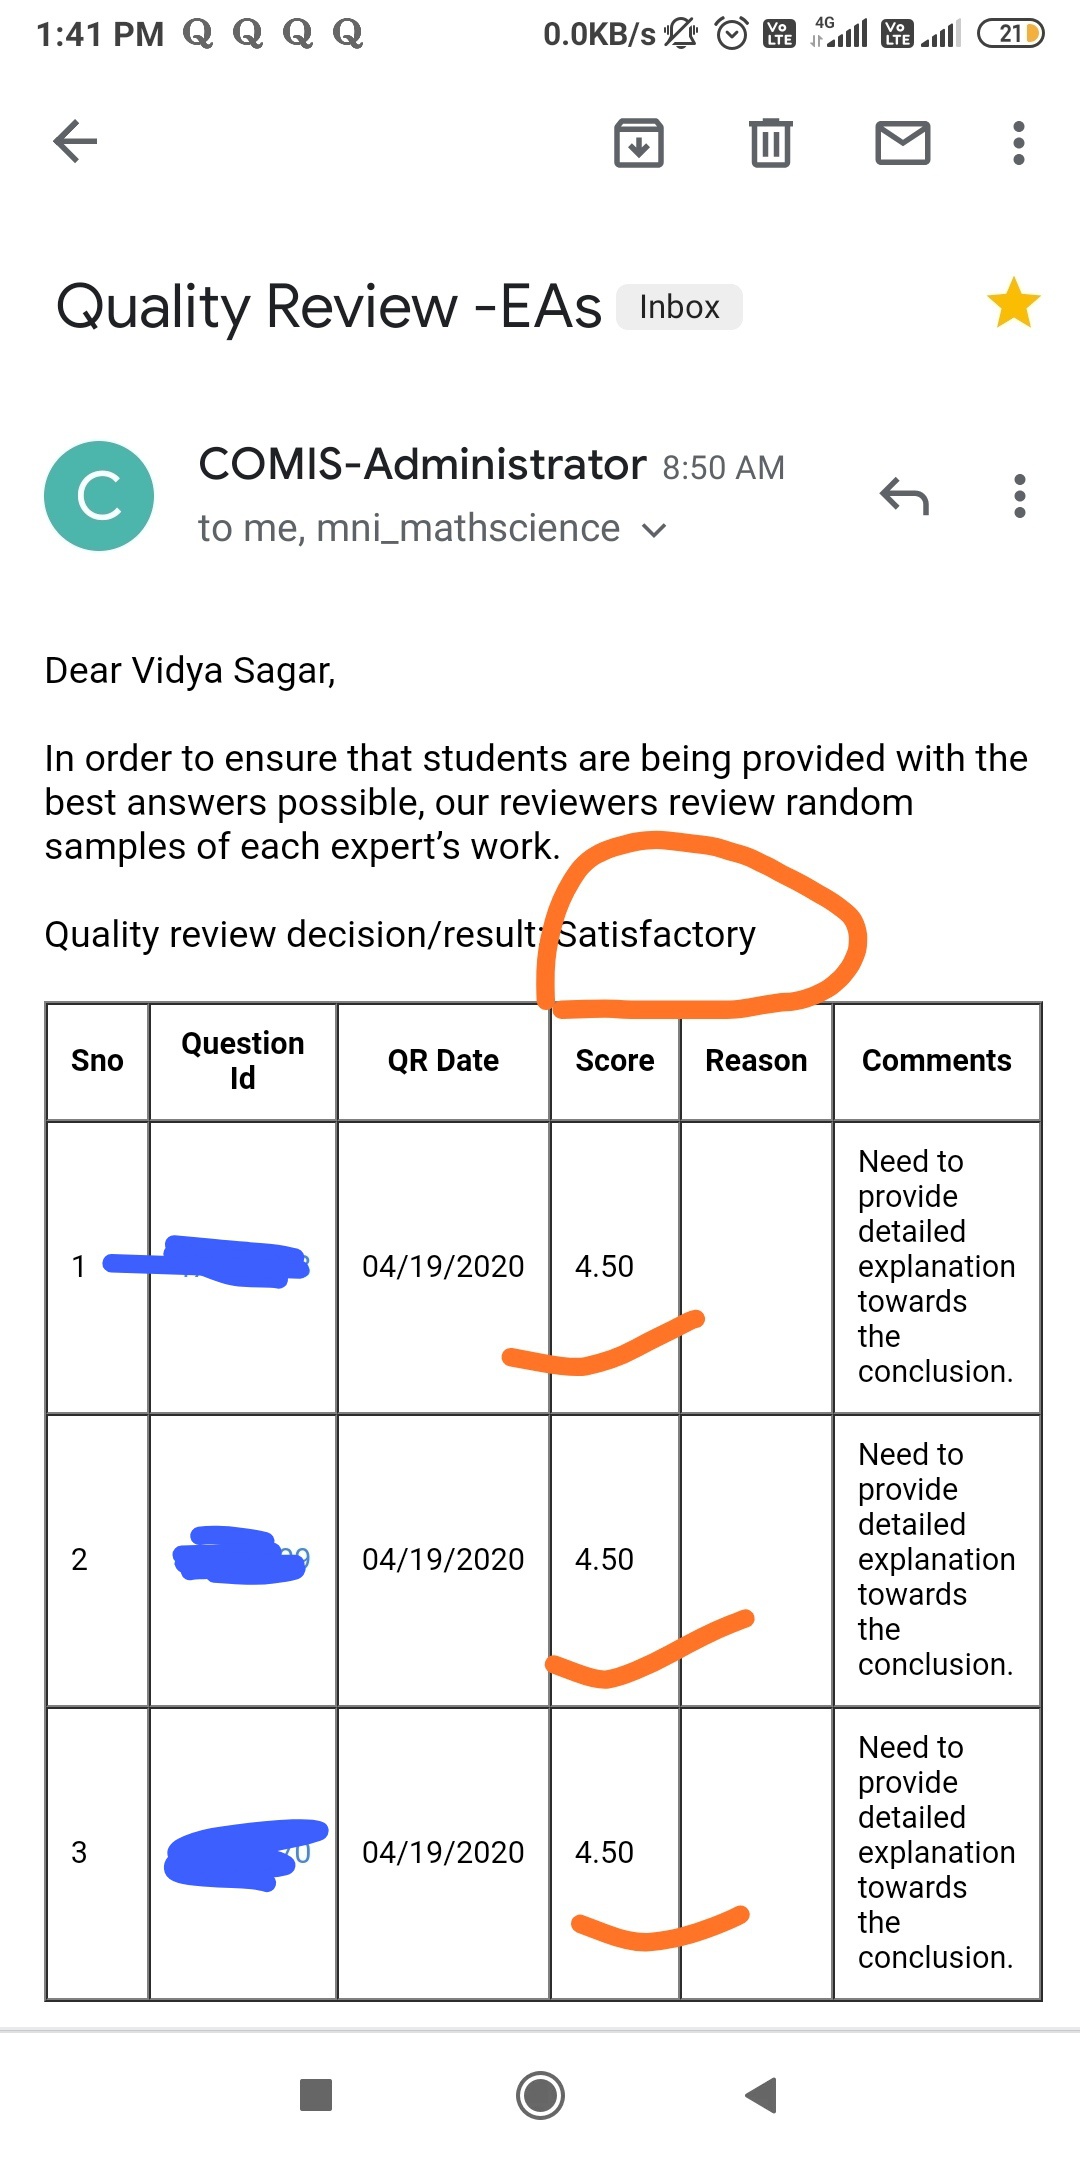Open message options beside reply arrow
This screenshot has width=1080, height=2160.
(x=1019, y=496)
